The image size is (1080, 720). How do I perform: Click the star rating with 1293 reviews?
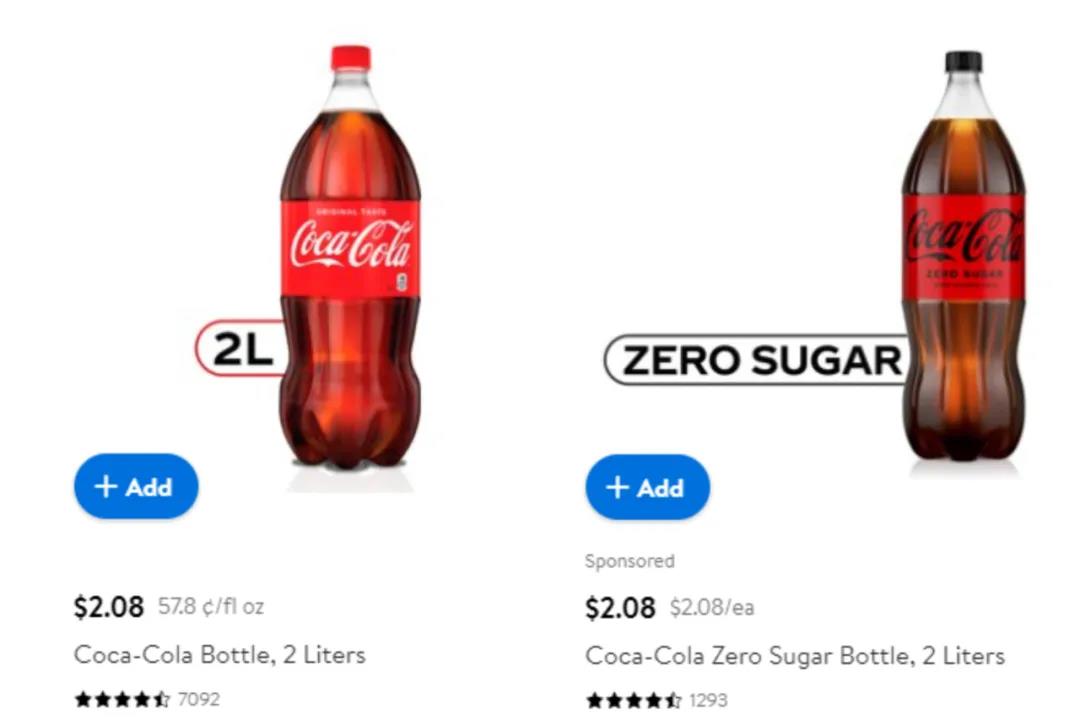pyautogui.click(x=634, y=700)
